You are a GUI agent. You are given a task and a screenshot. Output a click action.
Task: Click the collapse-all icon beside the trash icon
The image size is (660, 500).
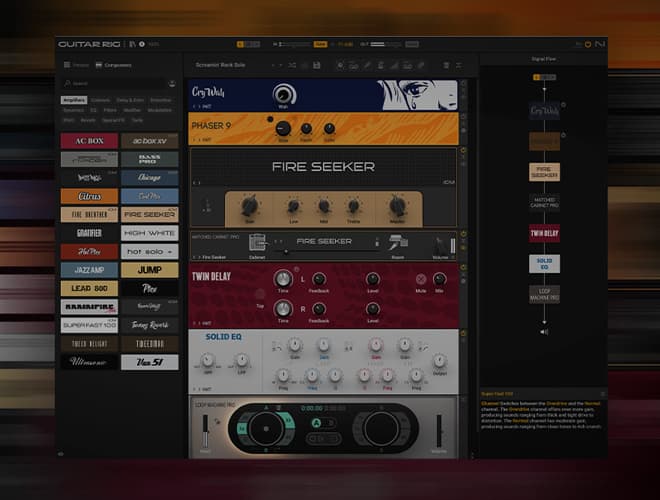[x=459, y=65]
